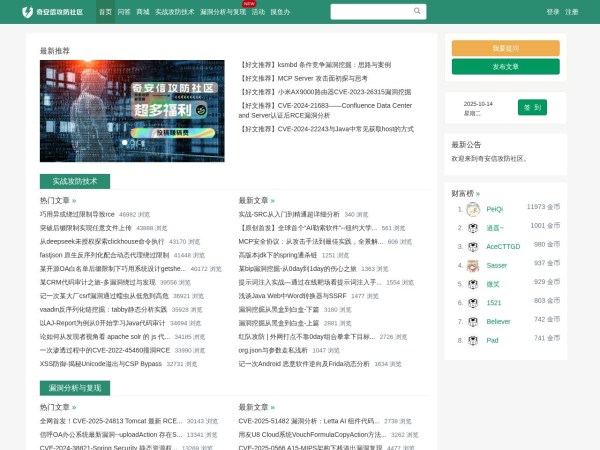Open CVE-2024-21683 Confluence RCE article
Viewport: 600px width, 450px height.
pos(325,110)
